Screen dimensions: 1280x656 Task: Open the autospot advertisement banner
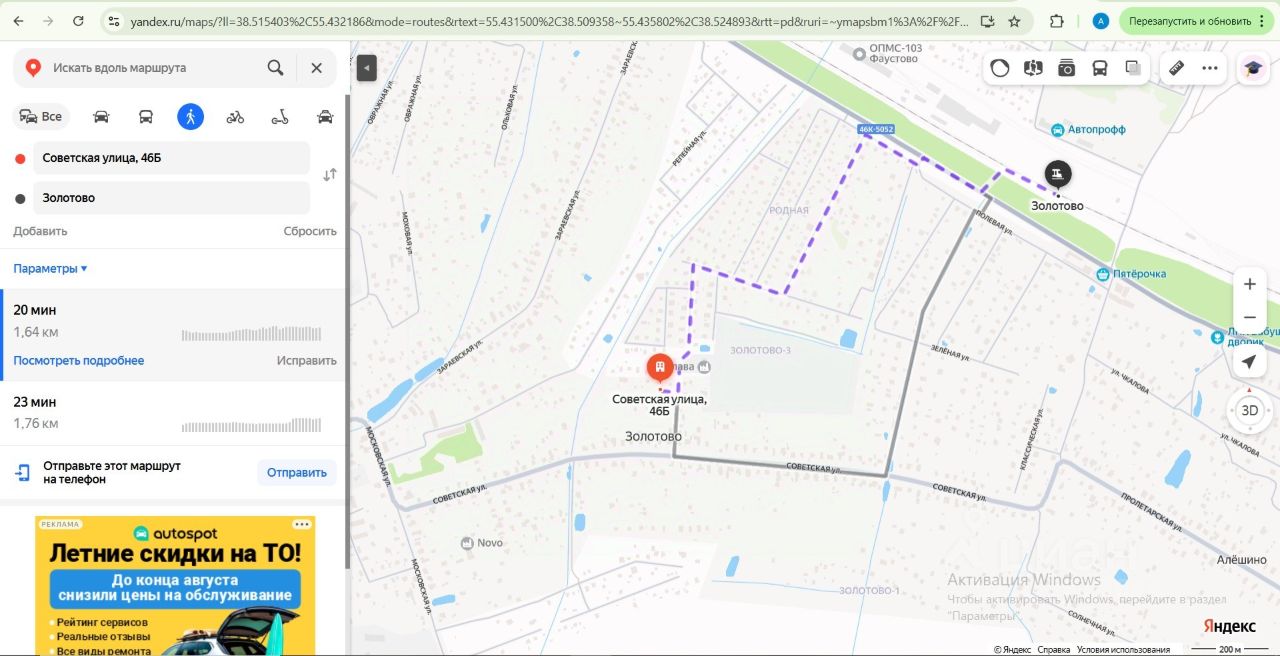175,586
